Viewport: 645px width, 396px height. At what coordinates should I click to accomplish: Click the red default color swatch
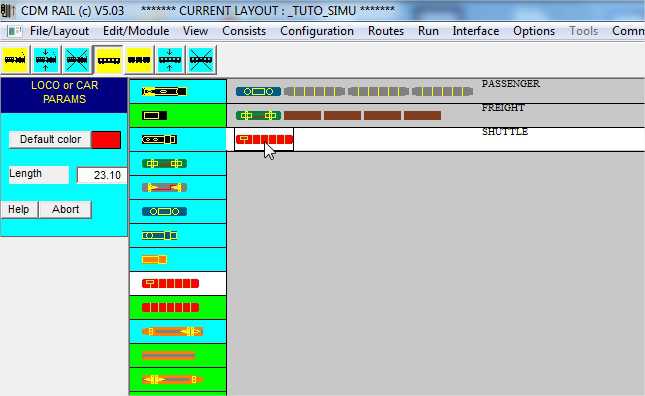[106, 140]
